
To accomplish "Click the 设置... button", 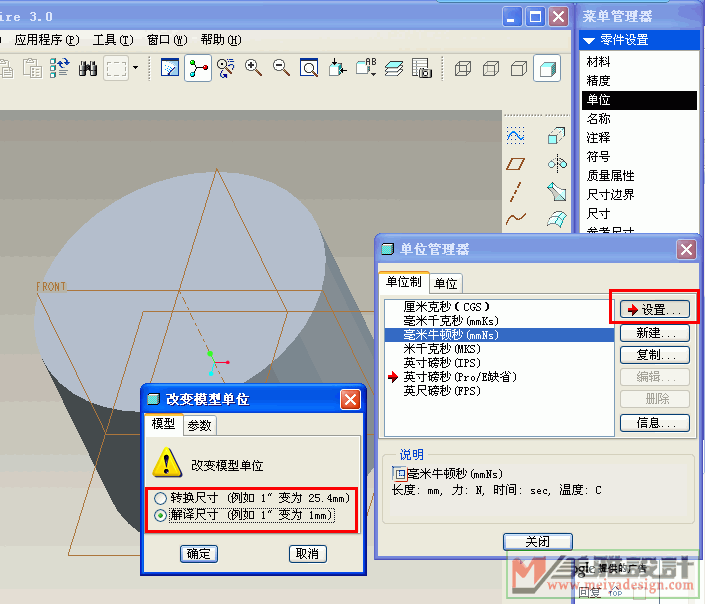I will [x=655, y=309].
